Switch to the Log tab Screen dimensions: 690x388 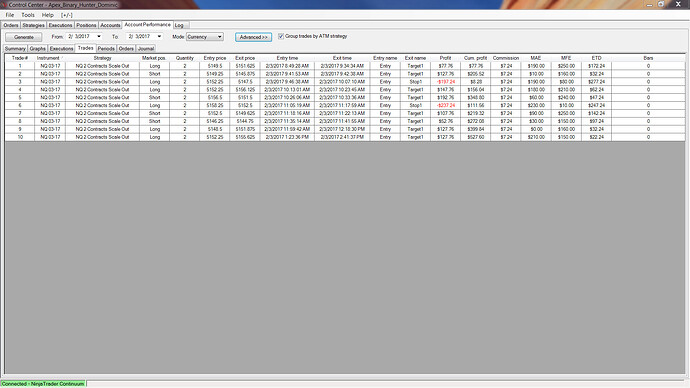click(x=180, y=25)
